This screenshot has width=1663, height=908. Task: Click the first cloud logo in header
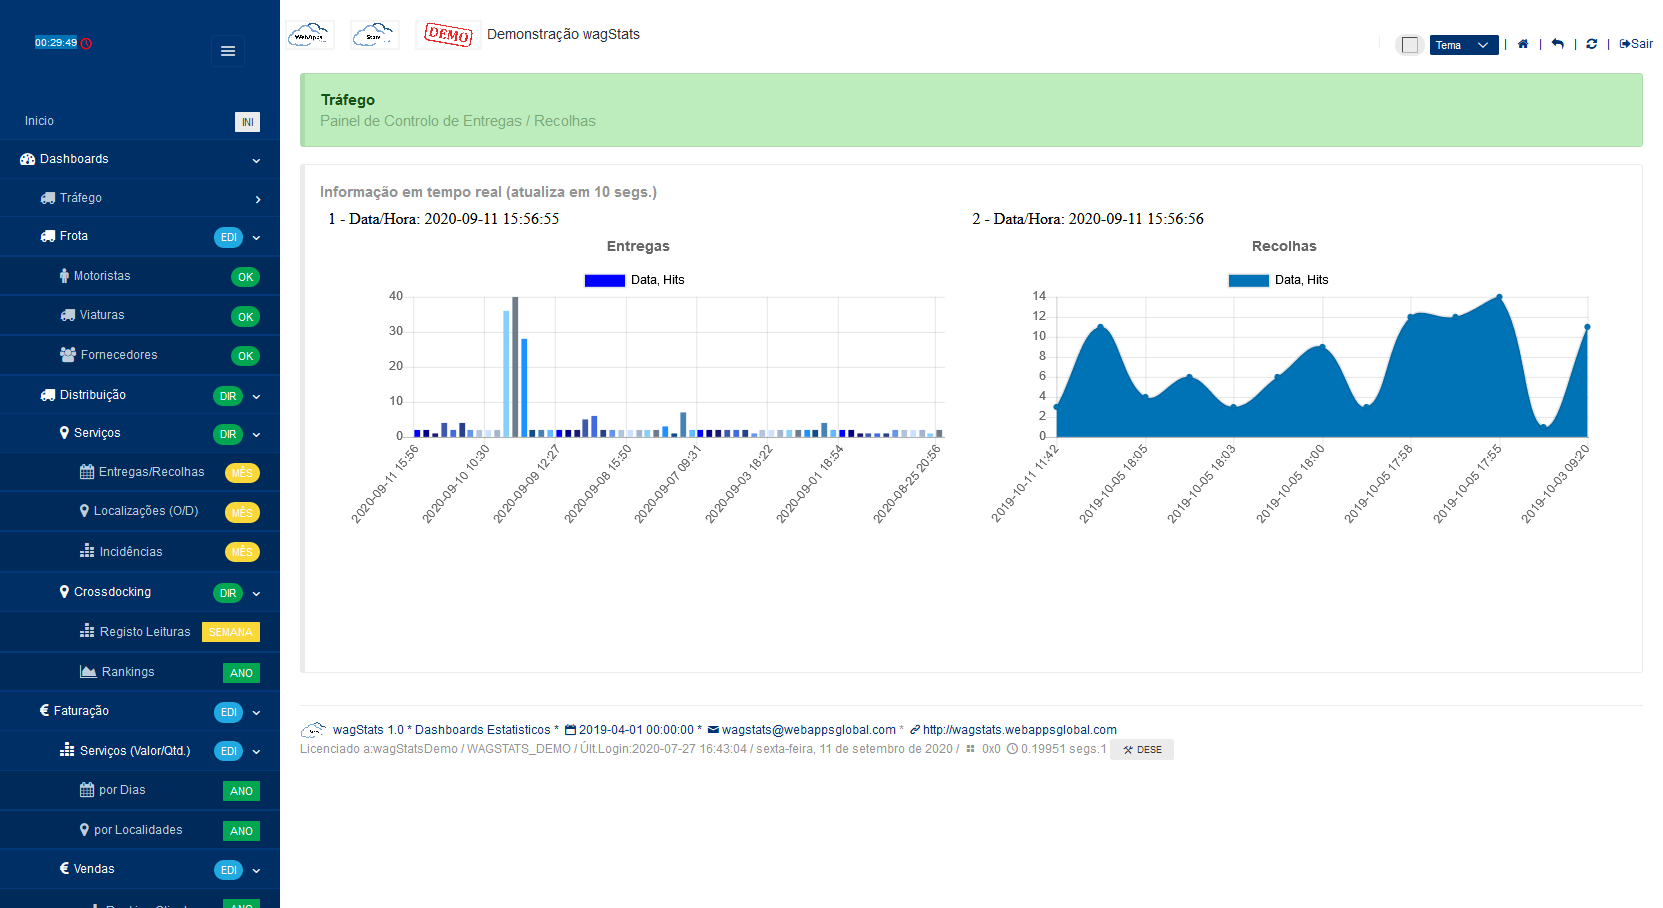click(x=310, y=35)
